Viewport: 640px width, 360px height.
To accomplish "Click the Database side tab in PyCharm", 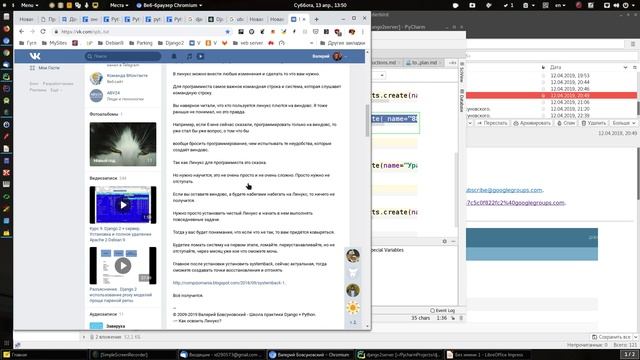I will pyautogui.click(x=462, y=100).
